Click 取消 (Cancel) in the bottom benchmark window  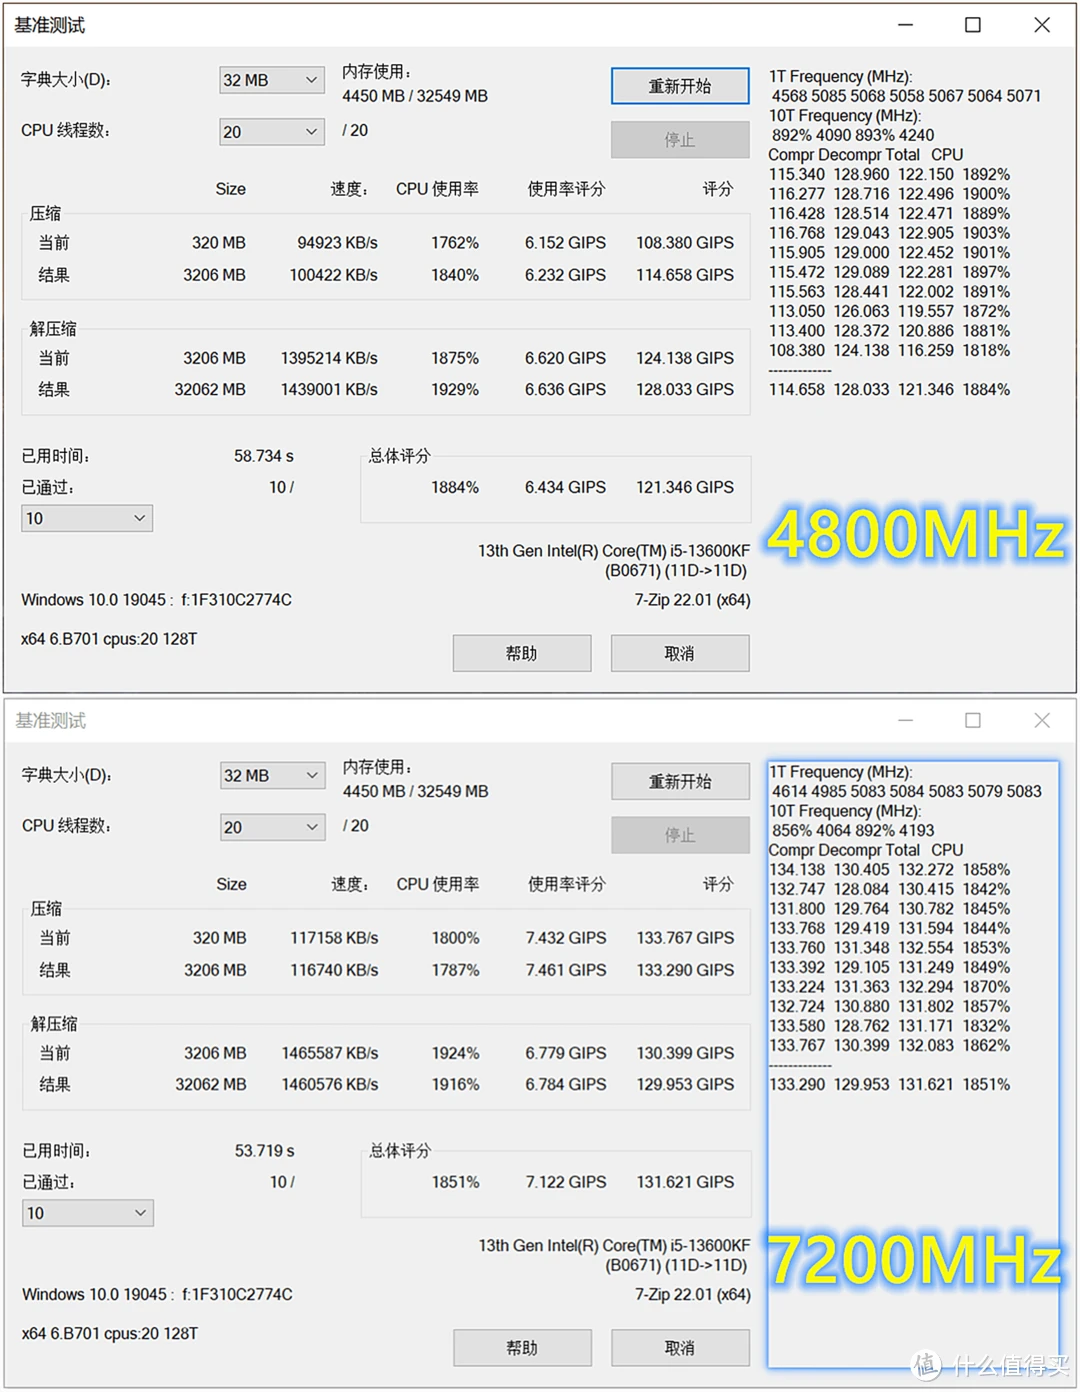[680, 1348]
